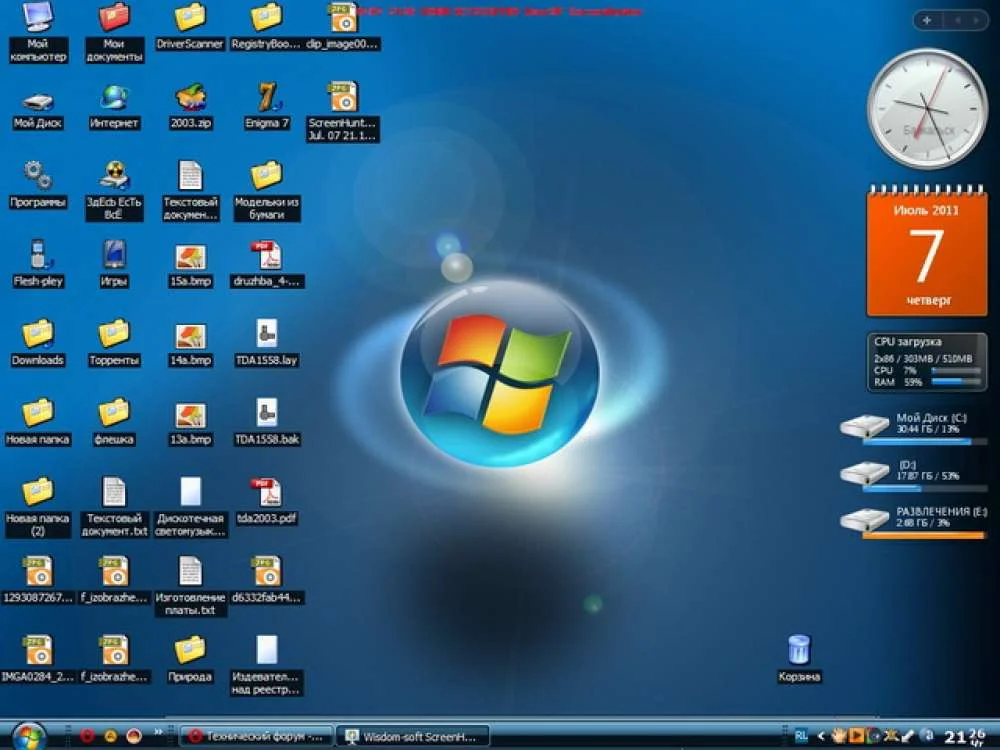Click the taskbar clock showing 21:26

965,737
